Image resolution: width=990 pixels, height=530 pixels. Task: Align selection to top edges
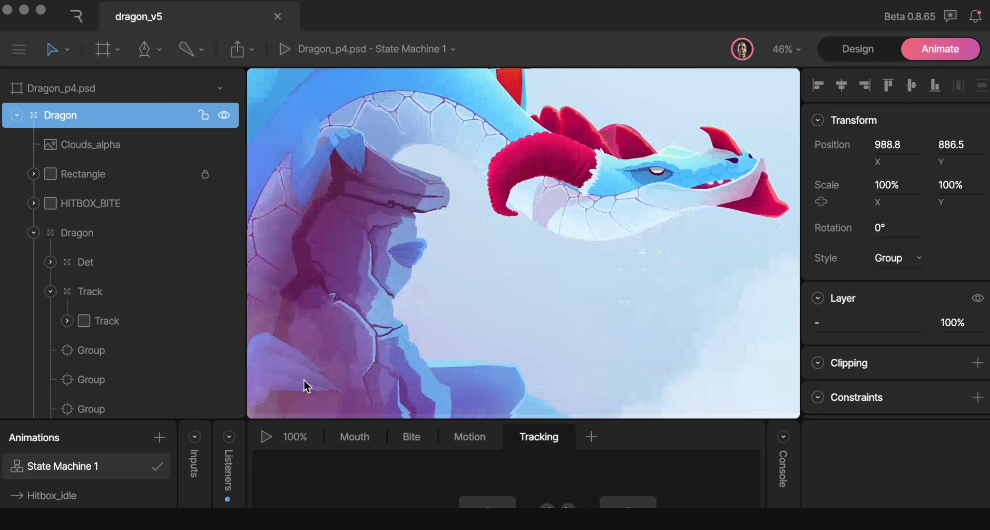coord(888,85)
